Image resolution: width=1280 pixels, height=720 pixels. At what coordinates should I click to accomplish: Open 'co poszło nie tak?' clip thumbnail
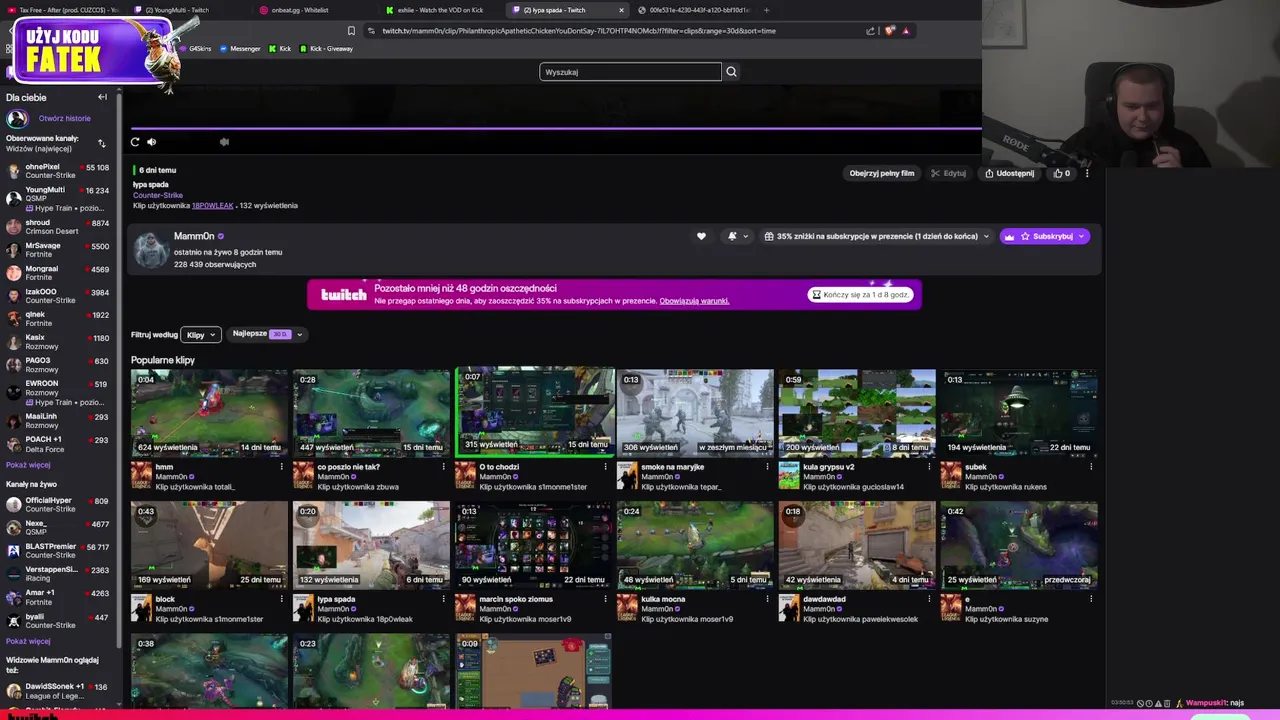[x=371, y=413]
